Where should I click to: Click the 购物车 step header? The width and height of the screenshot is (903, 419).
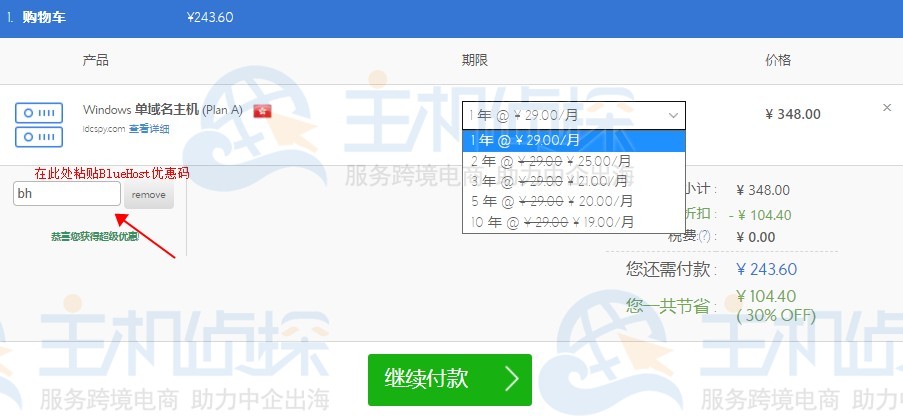(x=44, y=17)
